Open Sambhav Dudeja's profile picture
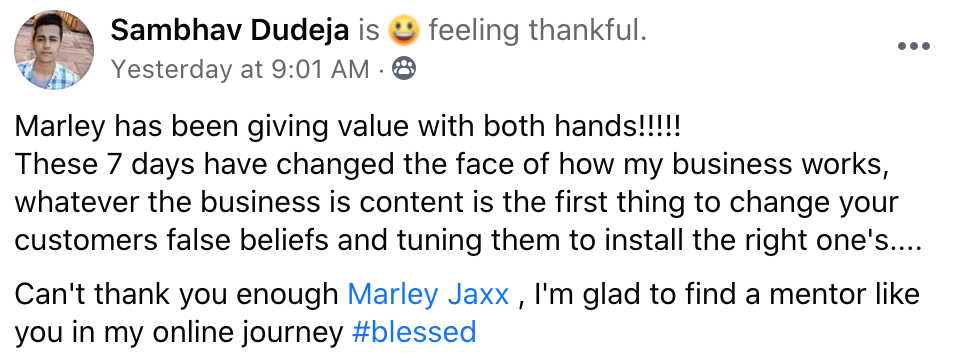The width and height of the screenshot is (968, 362). click(x=54, y=49)
